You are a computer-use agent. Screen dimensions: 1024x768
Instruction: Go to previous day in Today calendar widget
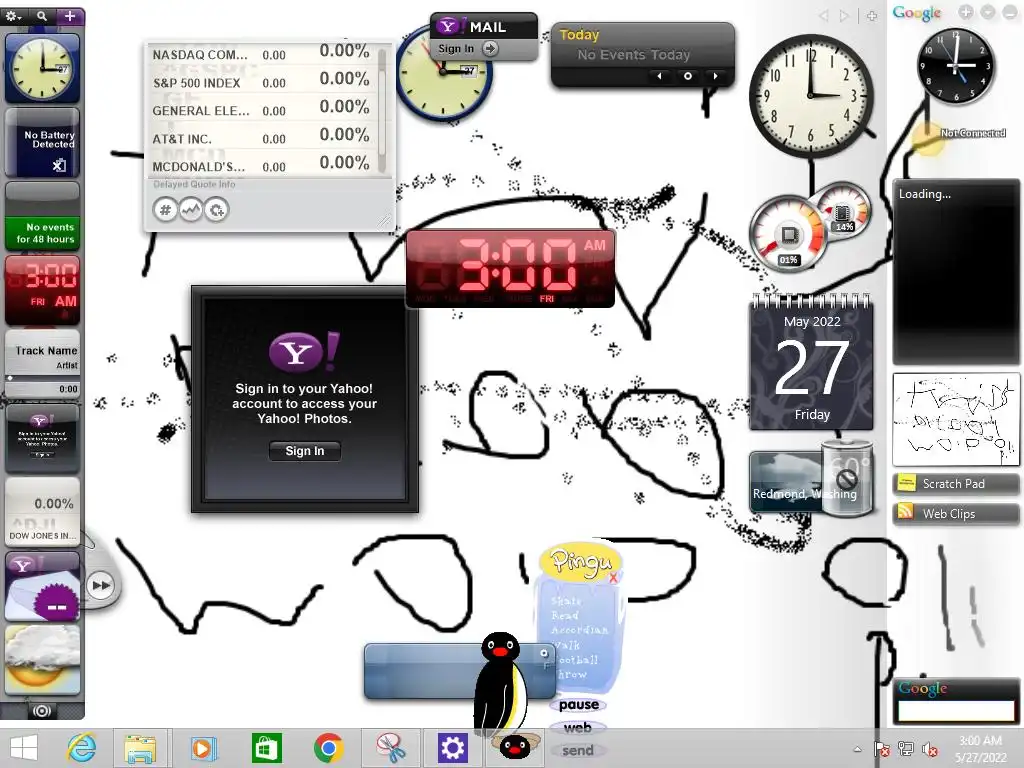(660, 76)
